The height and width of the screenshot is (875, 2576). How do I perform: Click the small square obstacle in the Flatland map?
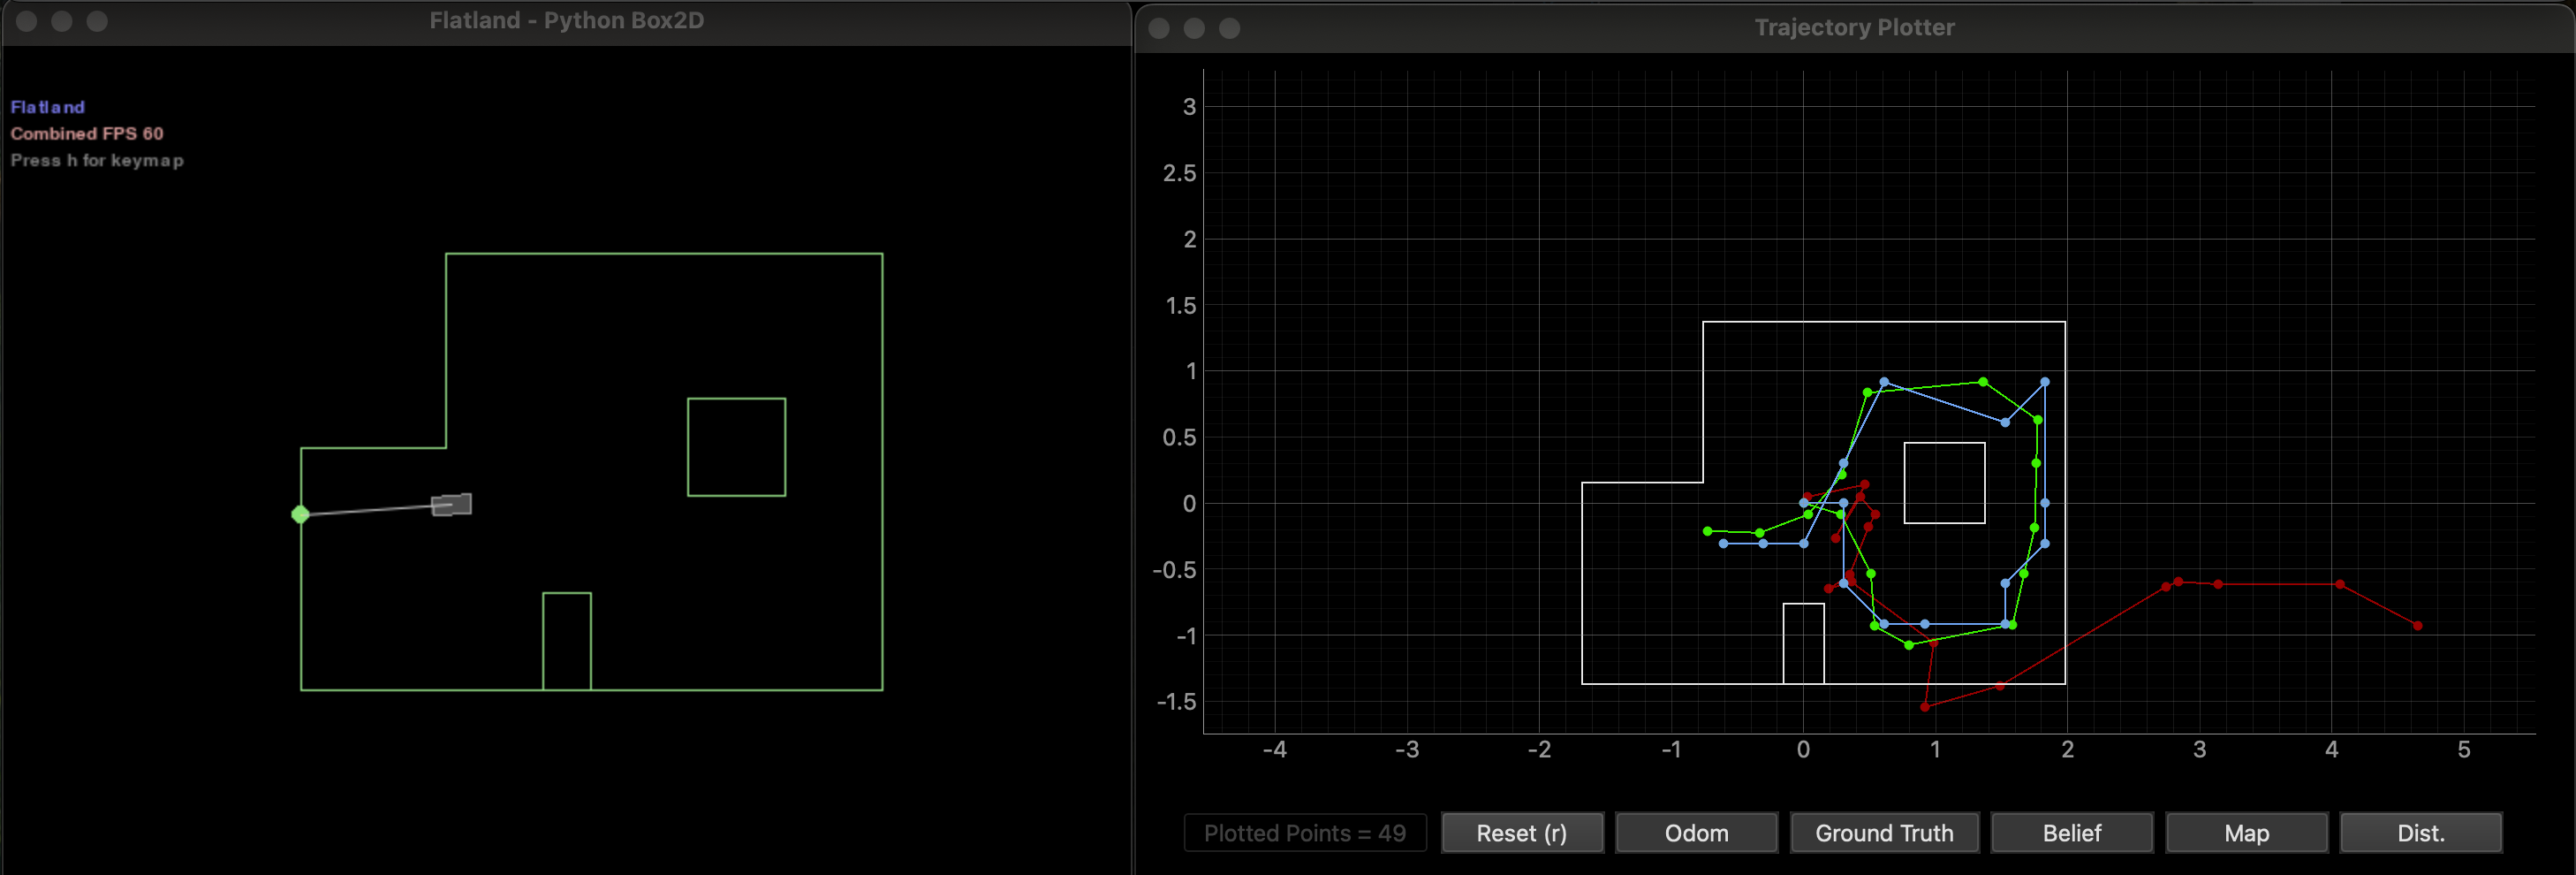point(737,447)
